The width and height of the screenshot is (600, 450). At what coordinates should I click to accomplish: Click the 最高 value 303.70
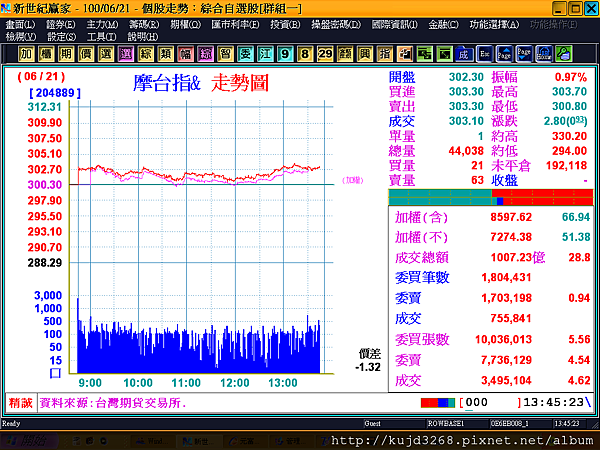tap(569, 91)
